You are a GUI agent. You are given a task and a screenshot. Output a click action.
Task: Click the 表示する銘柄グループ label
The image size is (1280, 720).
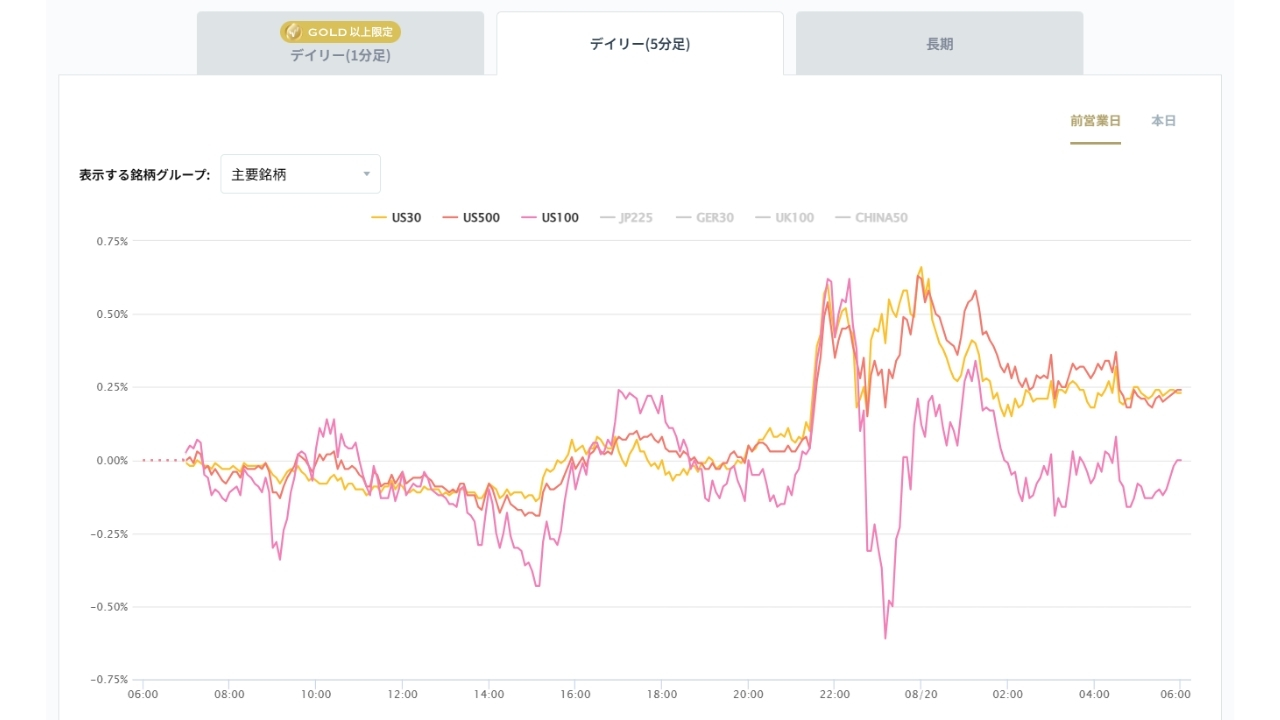click(x=144, y=175)
